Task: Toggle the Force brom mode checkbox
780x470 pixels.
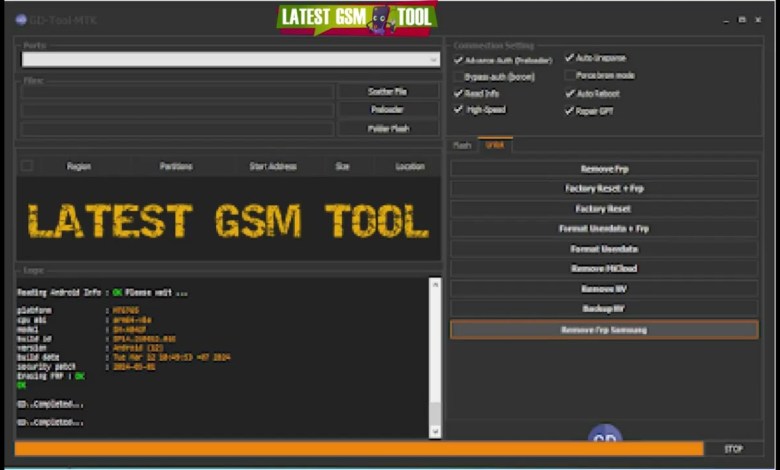Action: pyautogui.click(x=569, y=75)
